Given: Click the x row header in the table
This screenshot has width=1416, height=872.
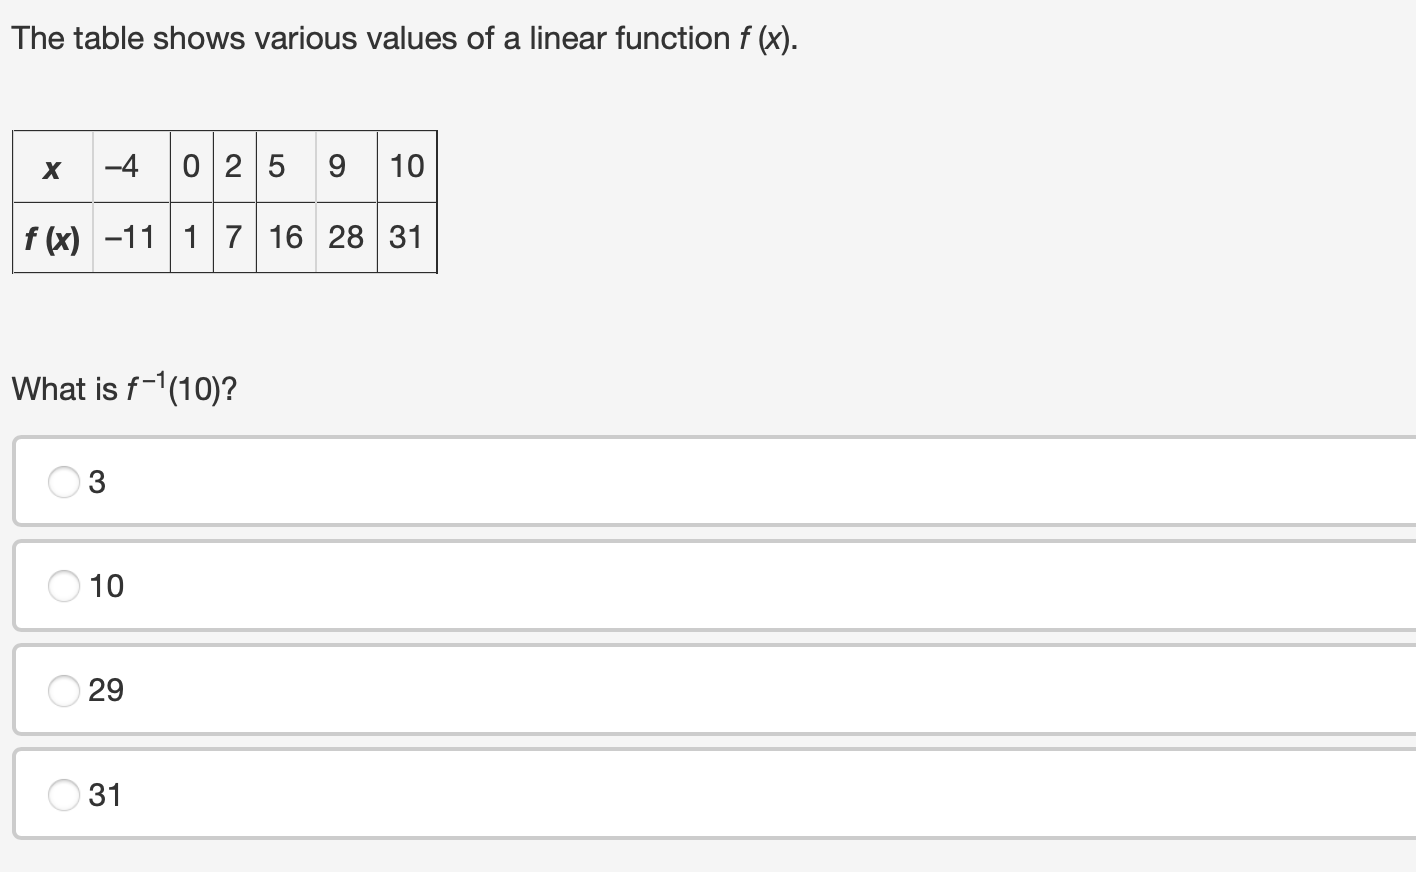Looking at the screenshot, I should [50, 167].
